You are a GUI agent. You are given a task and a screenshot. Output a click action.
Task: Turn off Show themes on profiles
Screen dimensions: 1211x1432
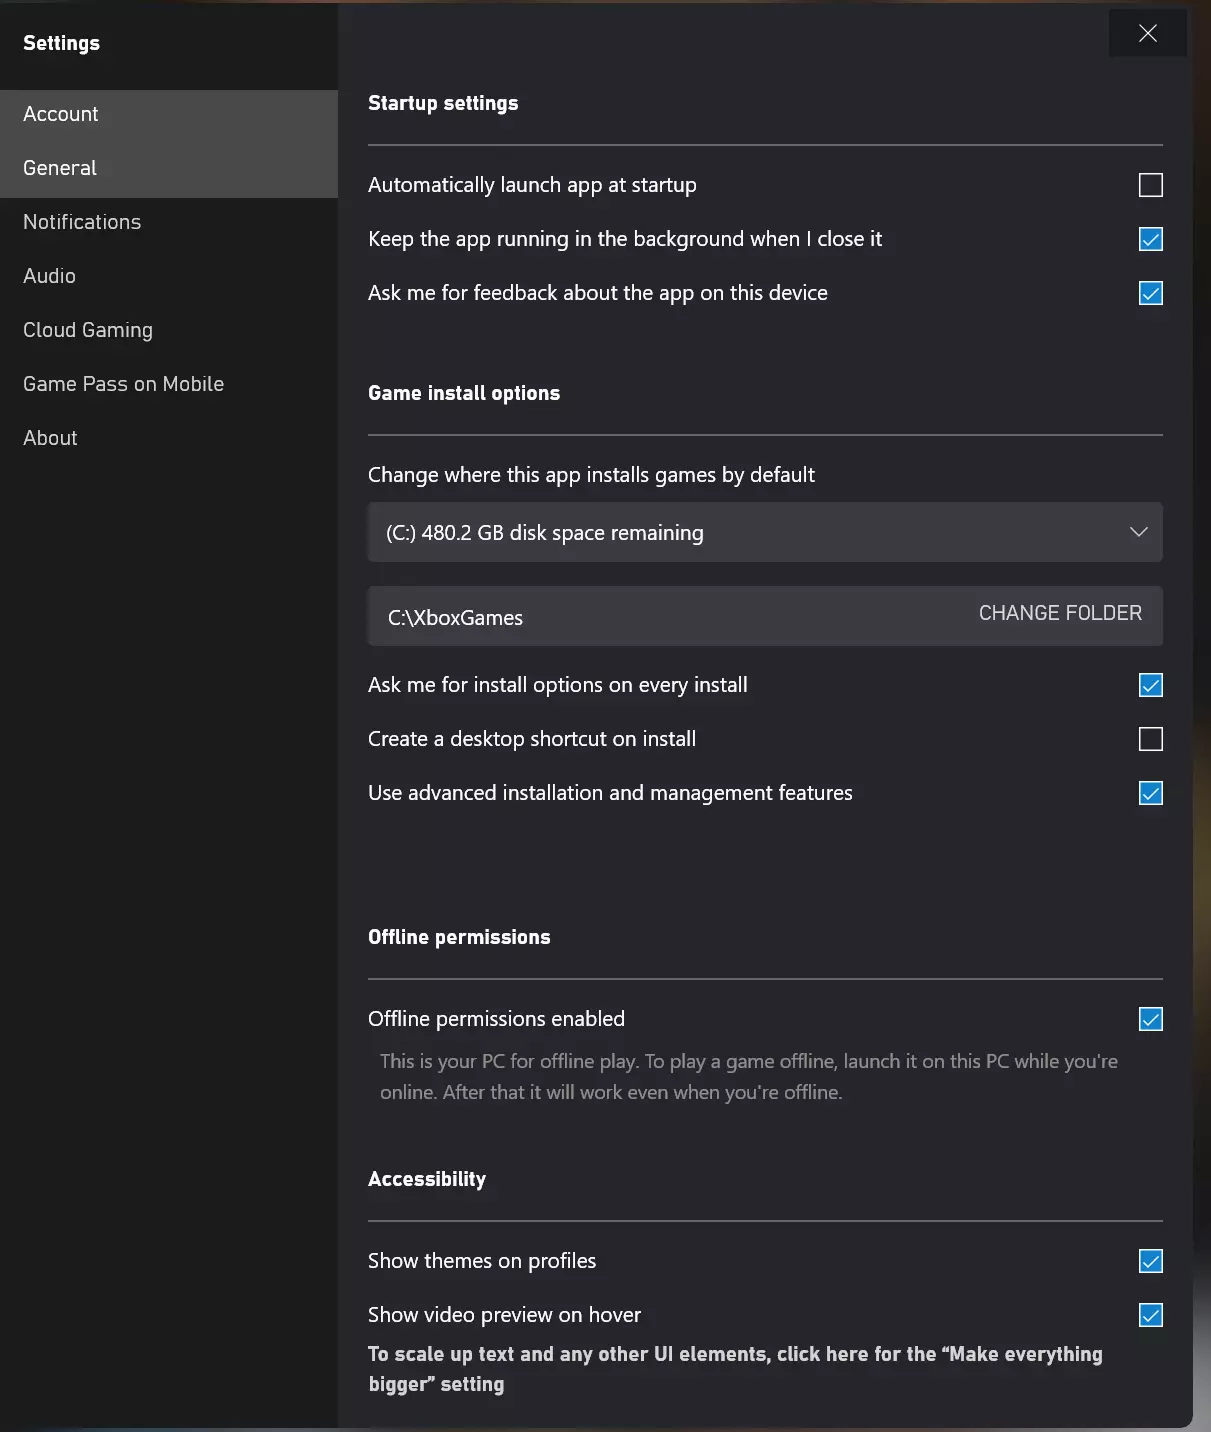tap(1151, 1261)
